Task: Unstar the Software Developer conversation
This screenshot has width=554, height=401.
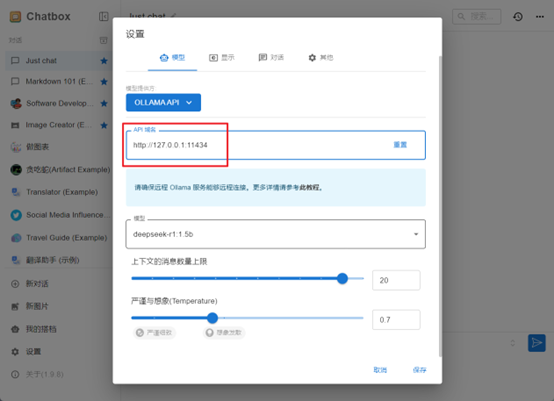Action: (x=104, y=104)
